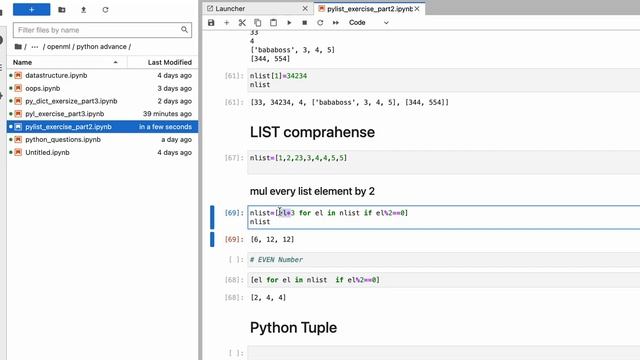This screenshot has height=360, width=640.
Task: Click the code cell containing nlist[1]=34234
Action: point(443,80)
